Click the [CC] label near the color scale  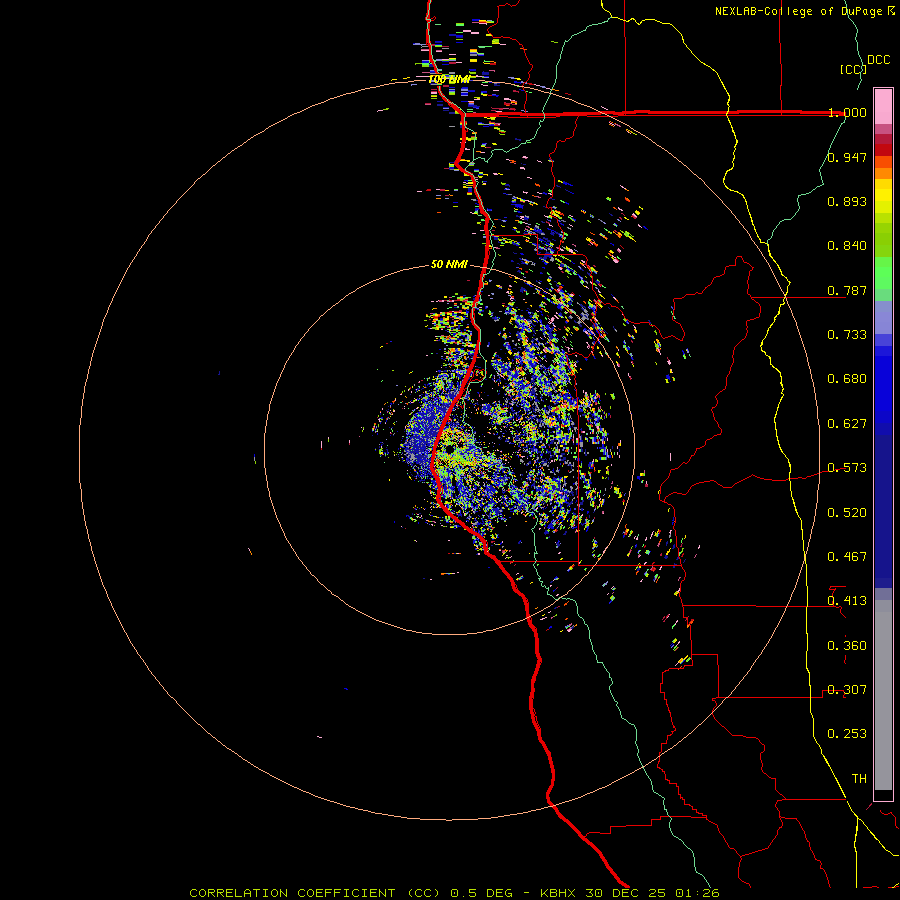coord(853,69)
